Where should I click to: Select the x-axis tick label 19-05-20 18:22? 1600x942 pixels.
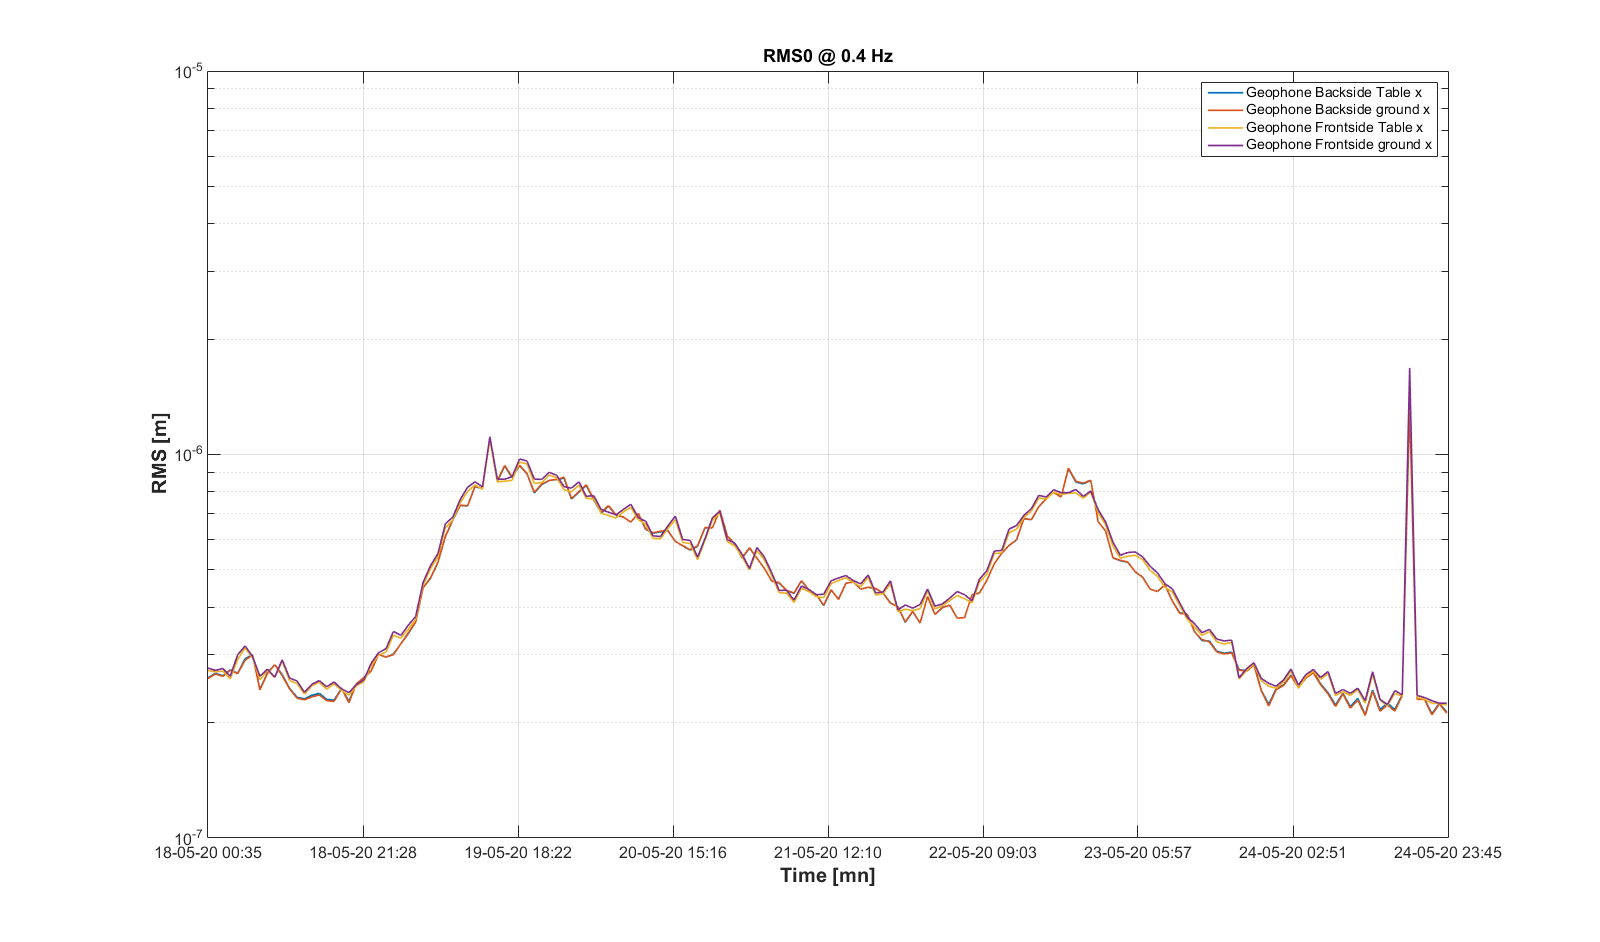coord(518,853)
